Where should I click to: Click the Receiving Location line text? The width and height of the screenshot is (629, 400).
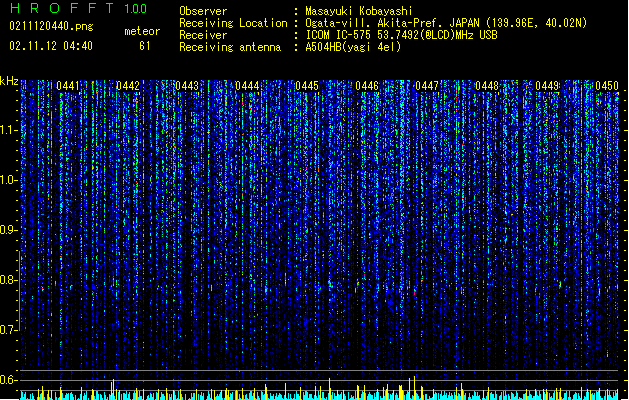coord(446,23)
